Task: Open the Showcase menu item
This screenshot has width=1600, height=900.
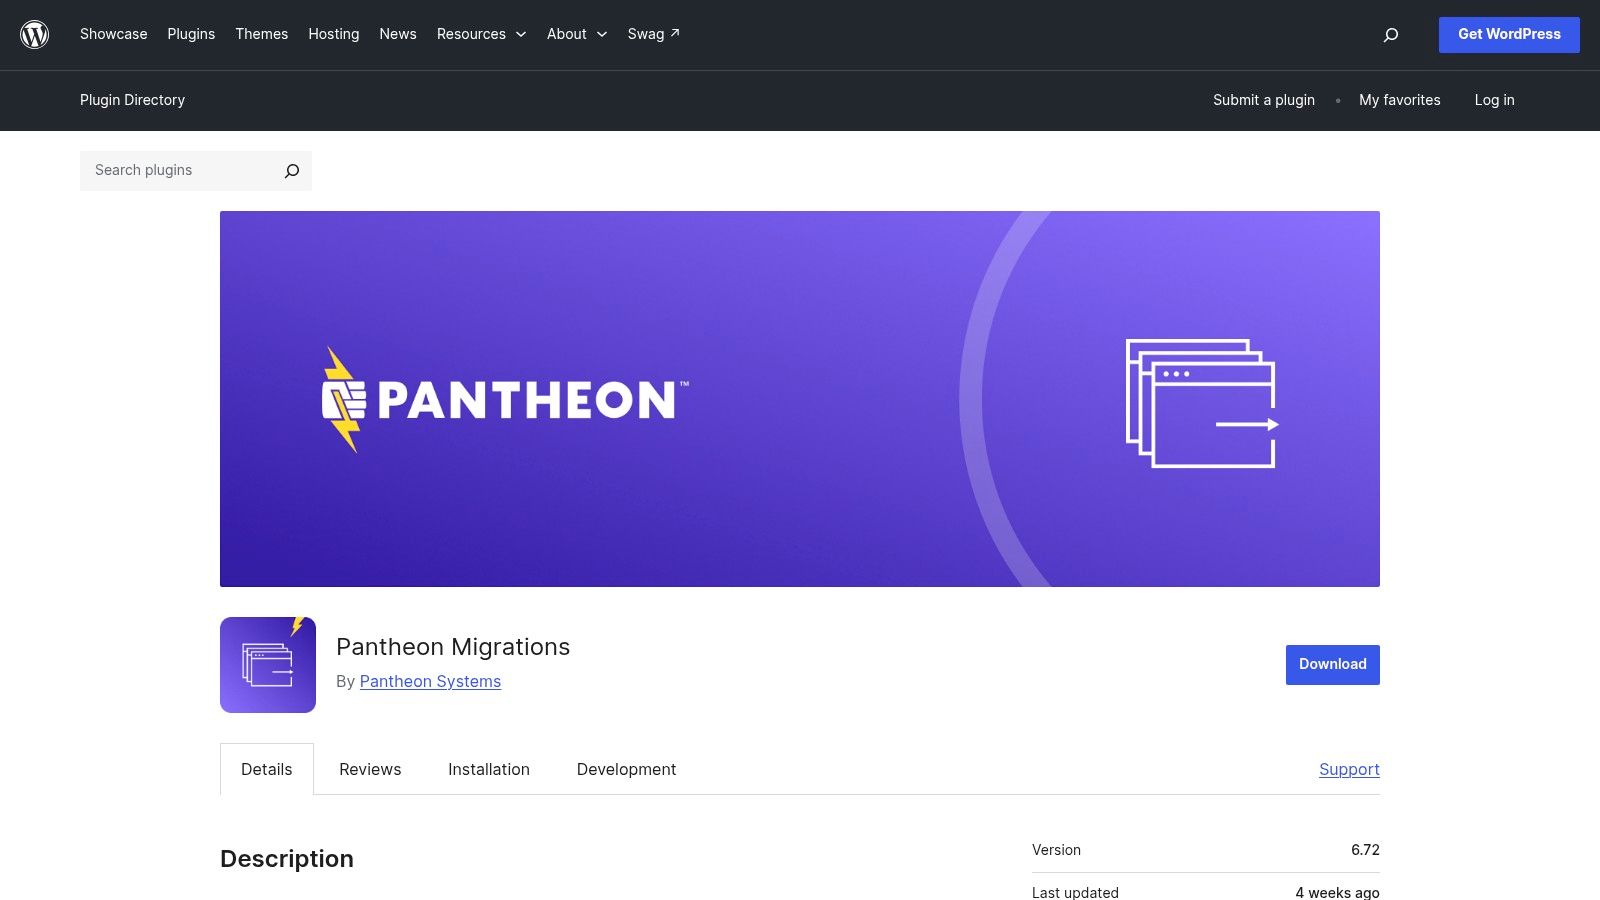Action: tap(114, 34)
